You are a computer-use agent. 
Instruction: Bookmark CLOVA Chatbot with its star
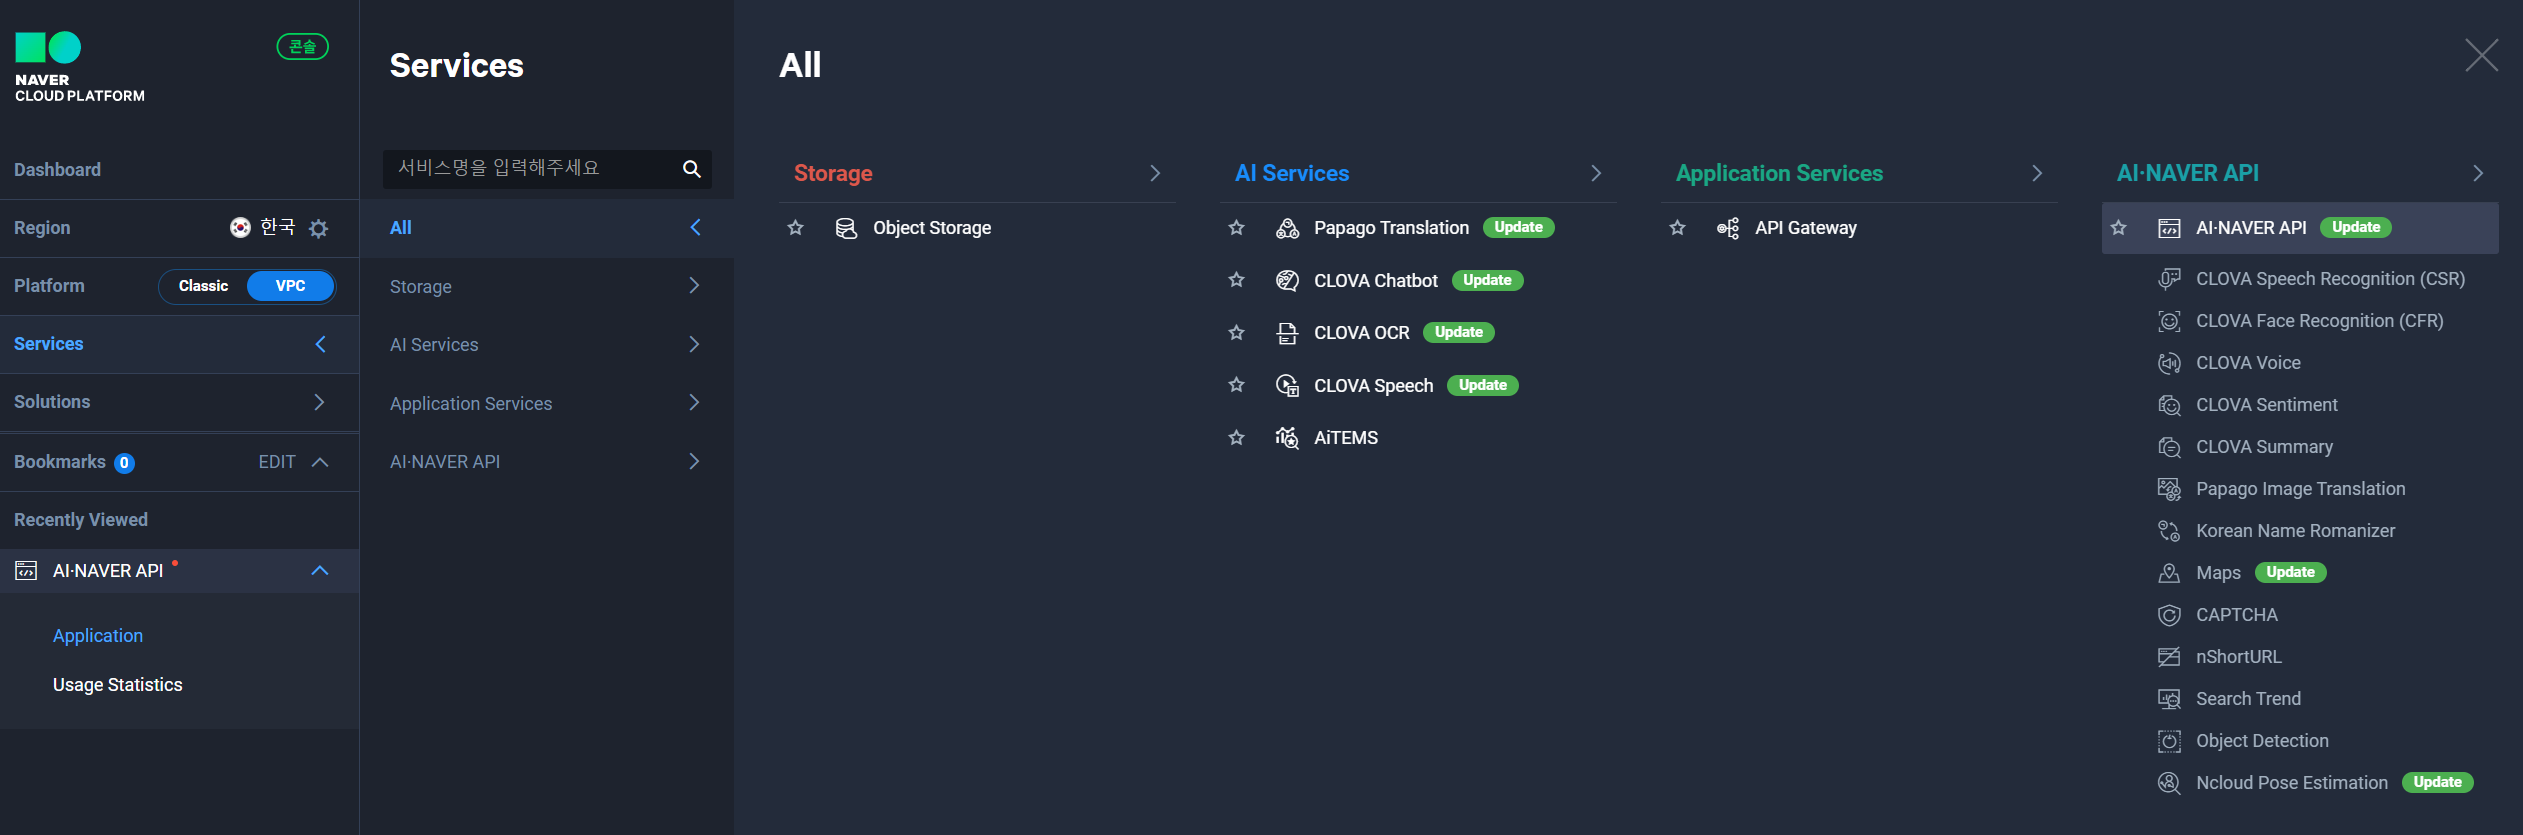(1236, 280)
